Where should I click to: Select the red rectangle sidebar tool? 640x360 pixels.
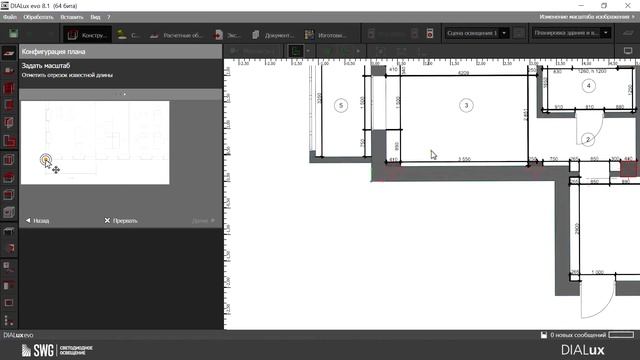click(x=9, y=303)
